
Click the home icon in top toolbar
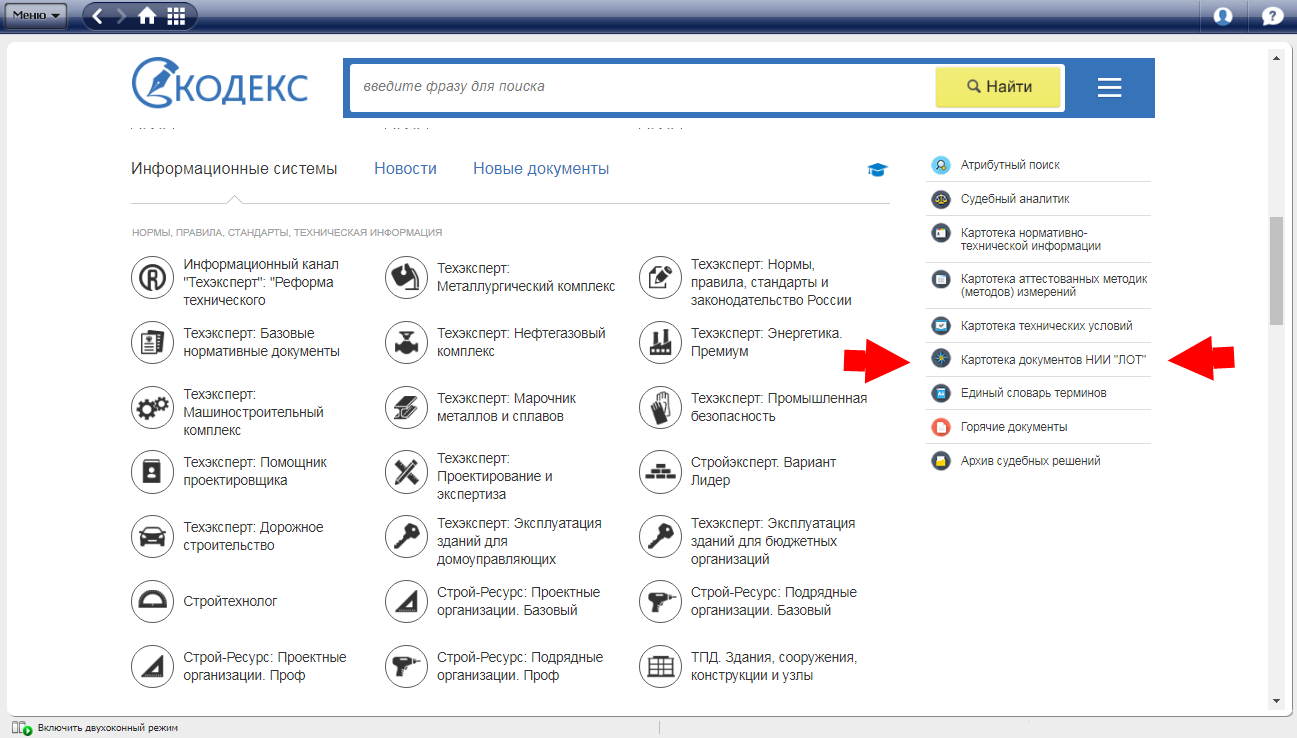(147, 16)
